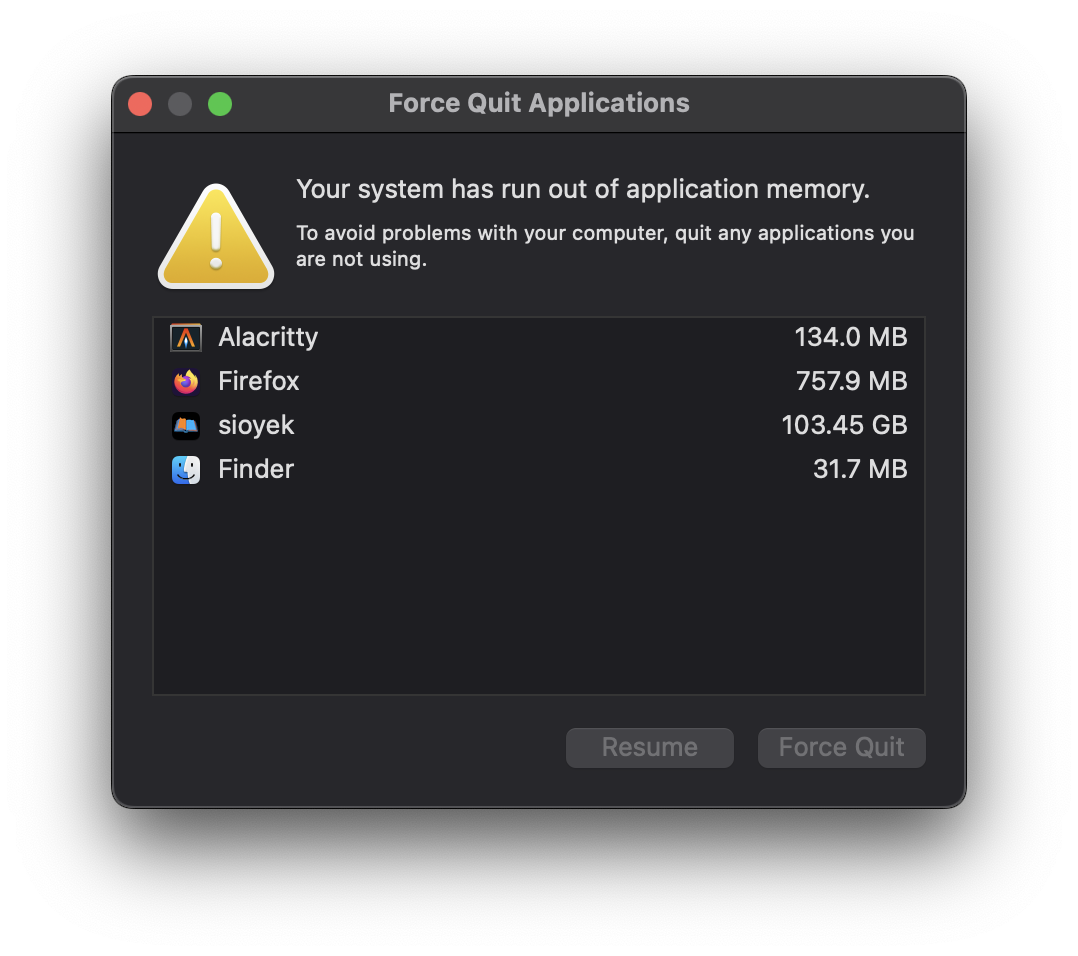Select Alacritty in the application list

(267, 337)
